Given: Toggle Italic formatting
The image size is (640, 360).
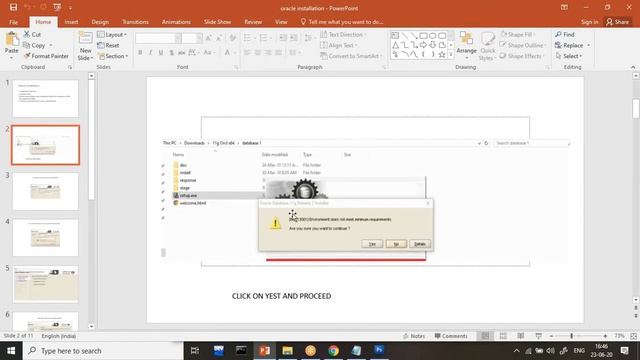Looking at the screenshot, I should pyautogui.click(x=150, y=53).
